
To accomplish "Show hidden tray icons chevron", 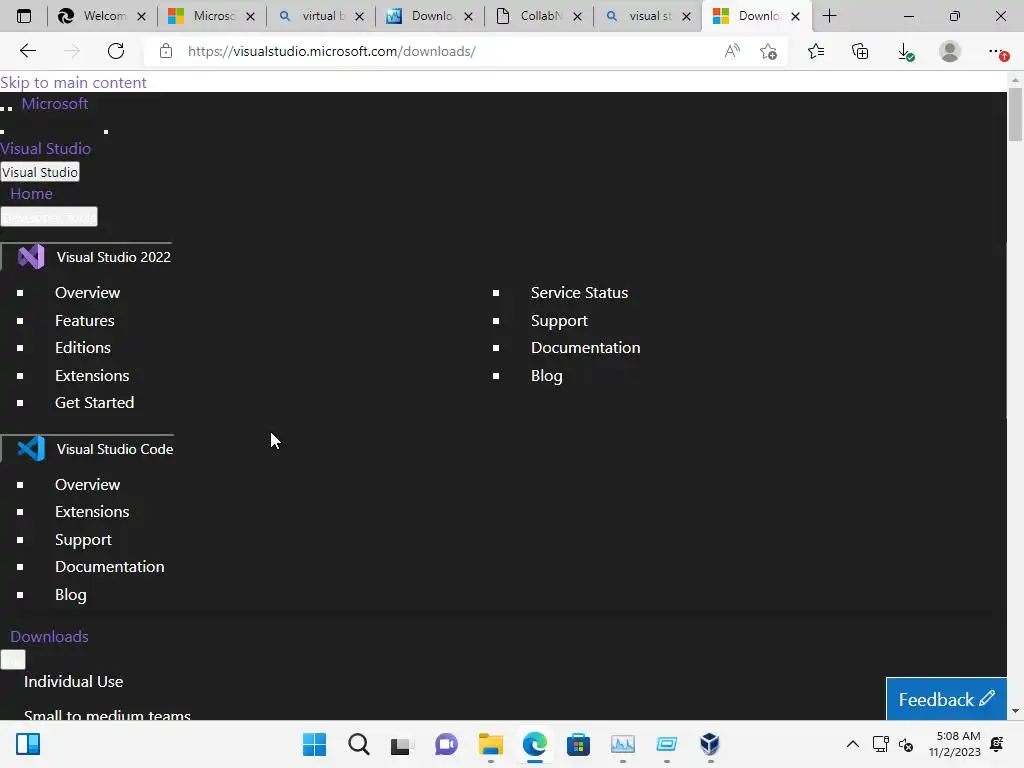I will click(852, 744).
